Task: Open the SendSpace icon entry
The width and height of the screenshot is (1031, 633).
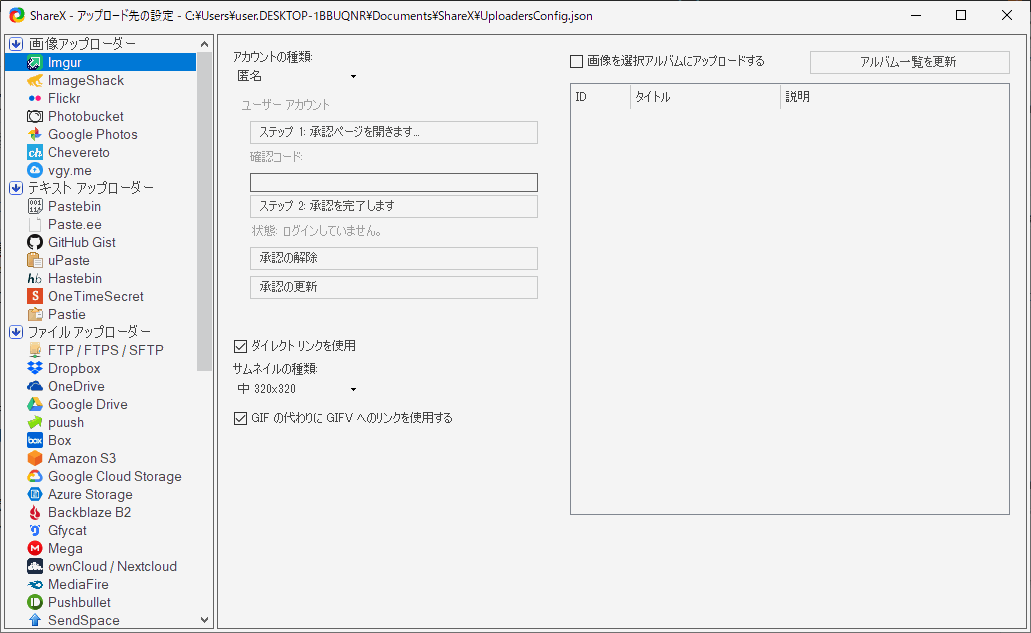Action: (35, 620)
